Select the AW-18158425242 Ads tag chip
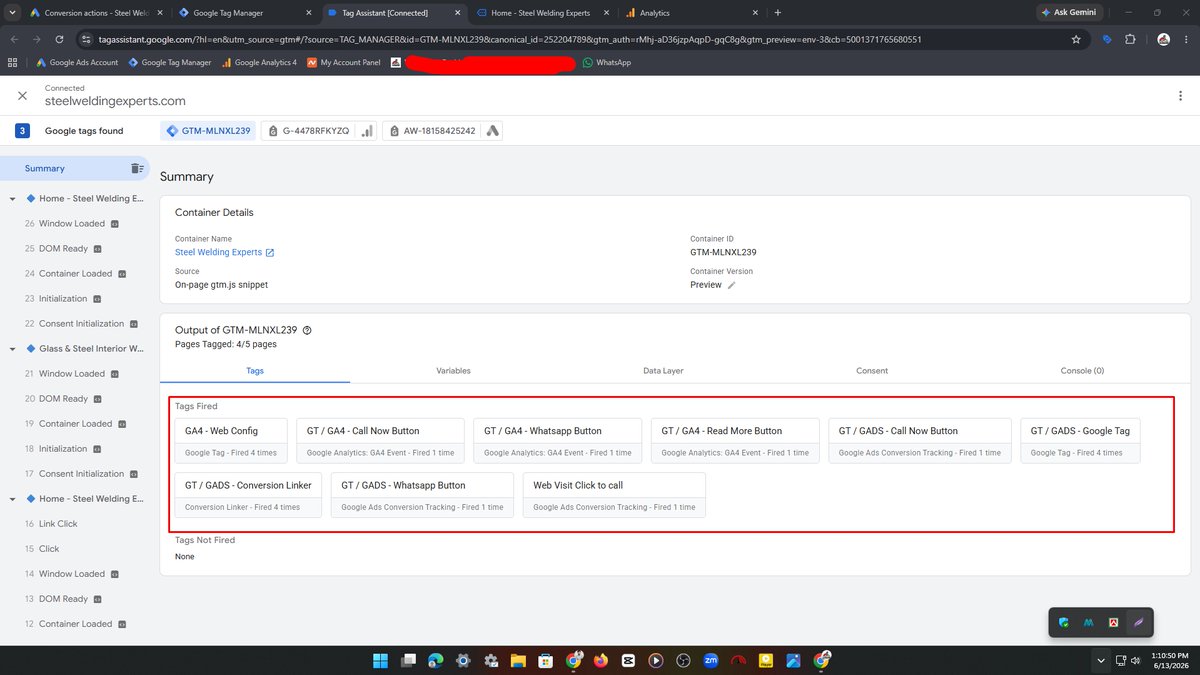Screen dimensions: 1200x675 [443, 131]
